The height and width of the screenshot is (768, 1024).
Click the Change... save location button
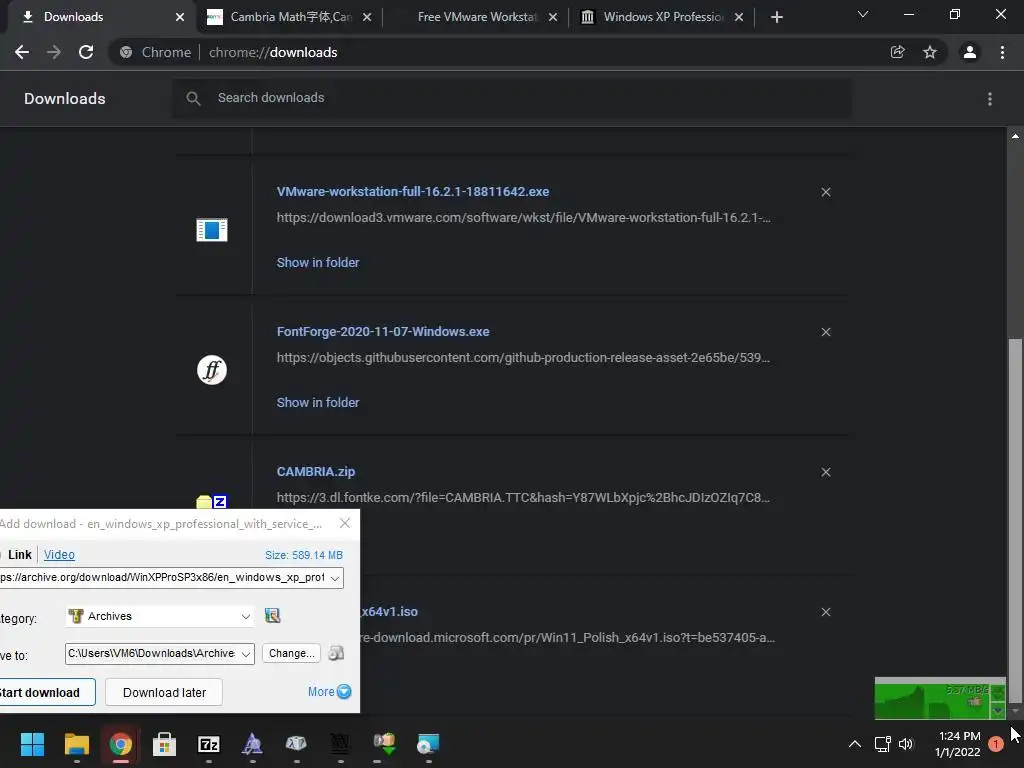pyautogui.click(x=291, y=653)
